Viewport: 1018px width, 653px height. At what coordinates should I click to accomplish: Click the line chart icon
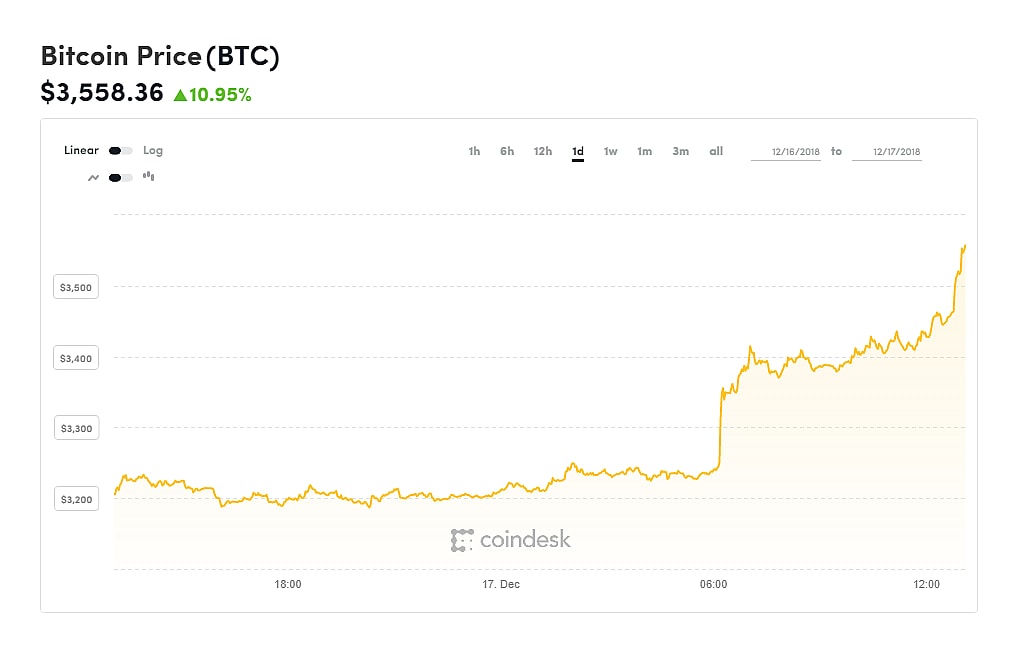click(x=94, y=177)
